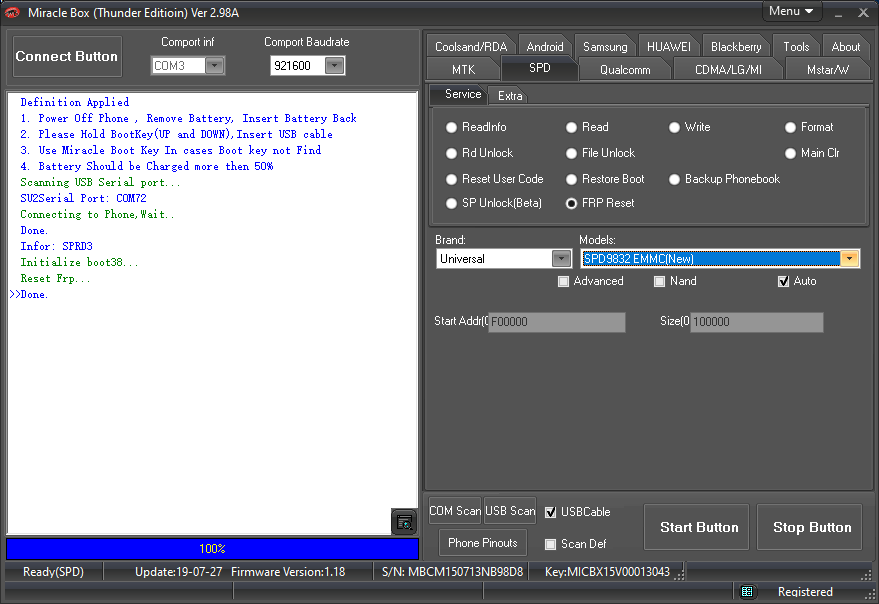This screenshot has height=604, width=879.
Task: Click the USB Scan button
Action: tap(510, 511)
